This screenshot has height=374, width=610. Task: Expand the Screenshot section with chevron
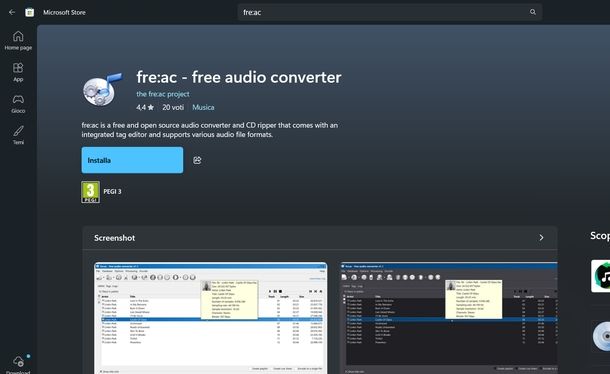[541, 238]
